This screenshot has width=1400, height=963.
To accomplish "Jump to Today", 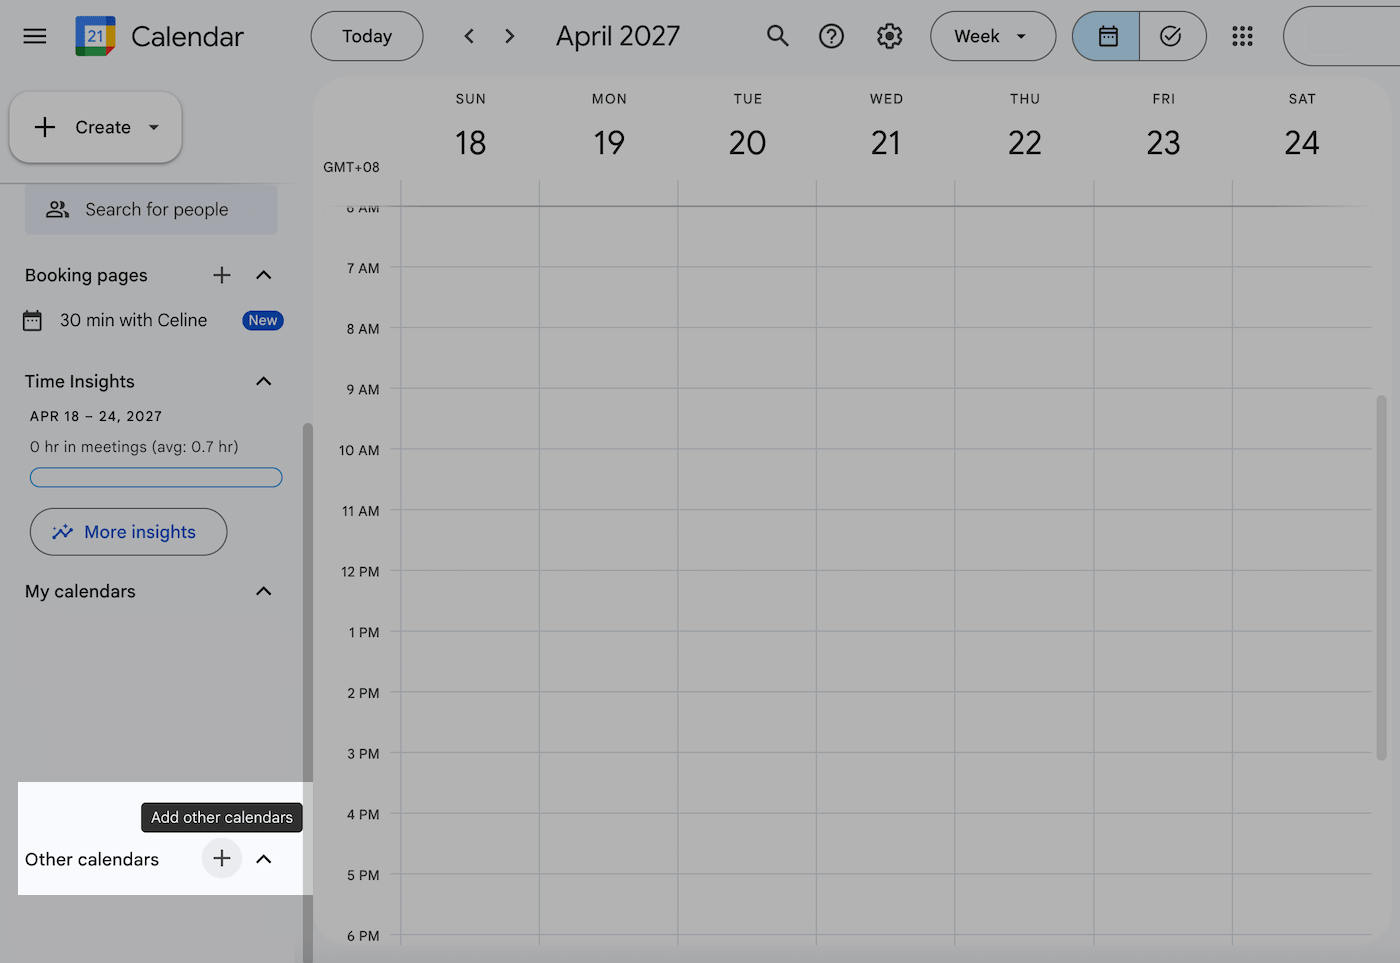I will coord(366,36).
